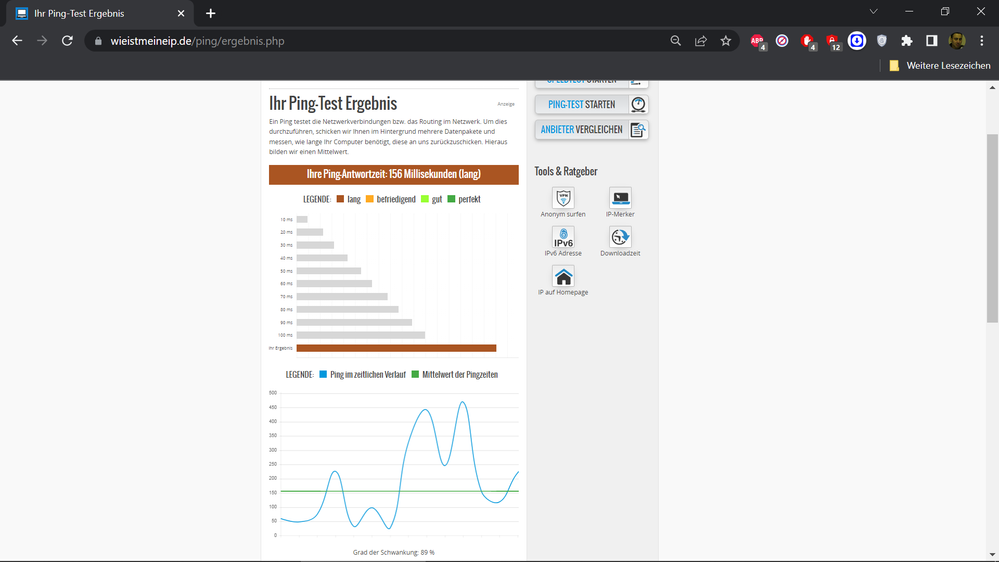Click the 'Tools & Ratgeber' heading

[x=566, y=171]
